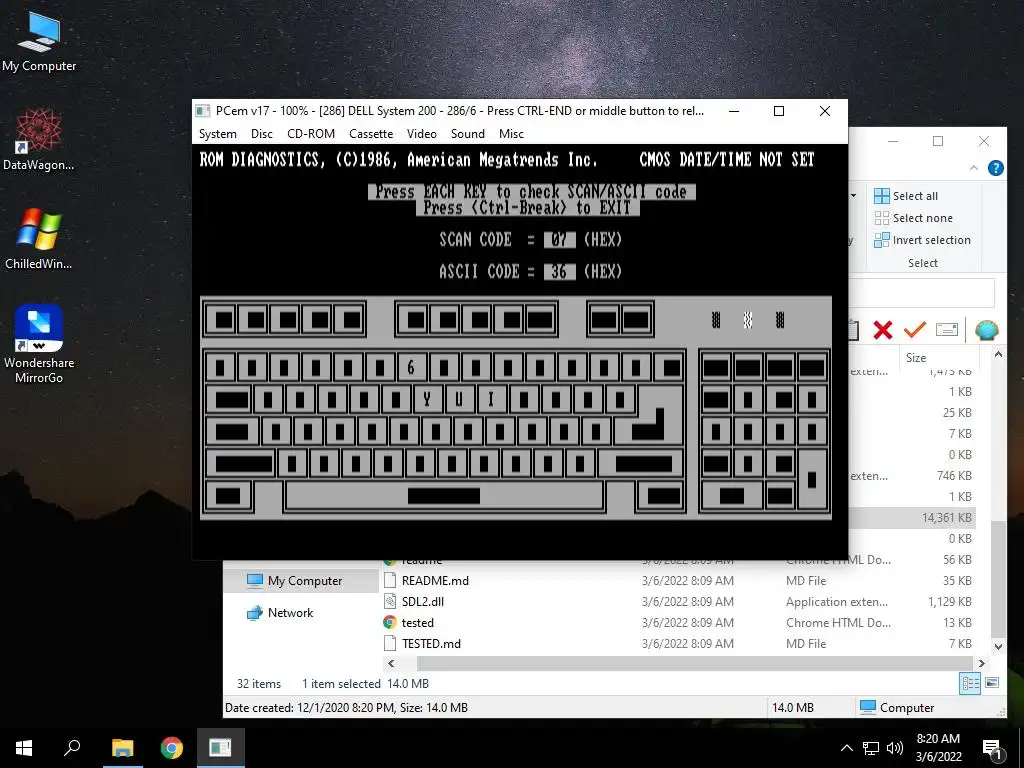Click the left arrow of the horizontal scrollbar
Image resolution: width=1024 pixels, height=768 pixels.
tap(391, 664)
